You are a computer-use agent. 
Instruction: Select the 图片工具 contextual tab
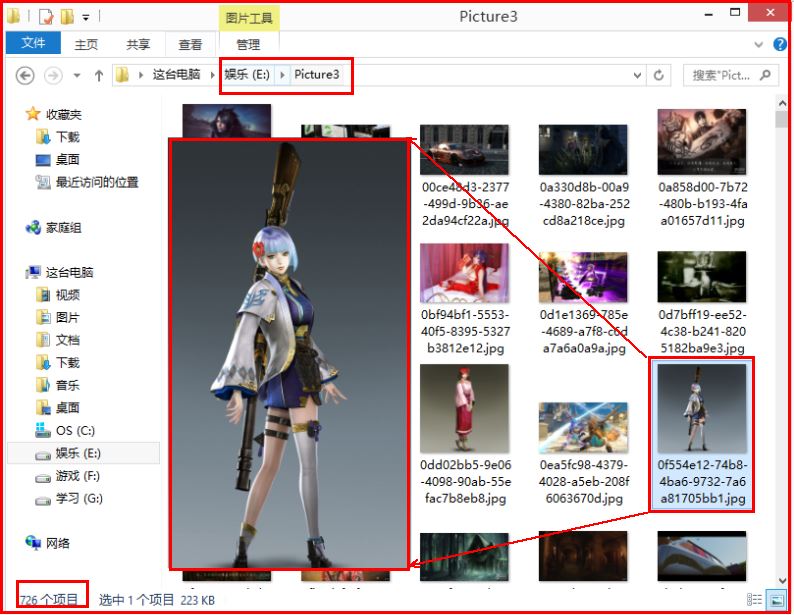click(249, 18)
